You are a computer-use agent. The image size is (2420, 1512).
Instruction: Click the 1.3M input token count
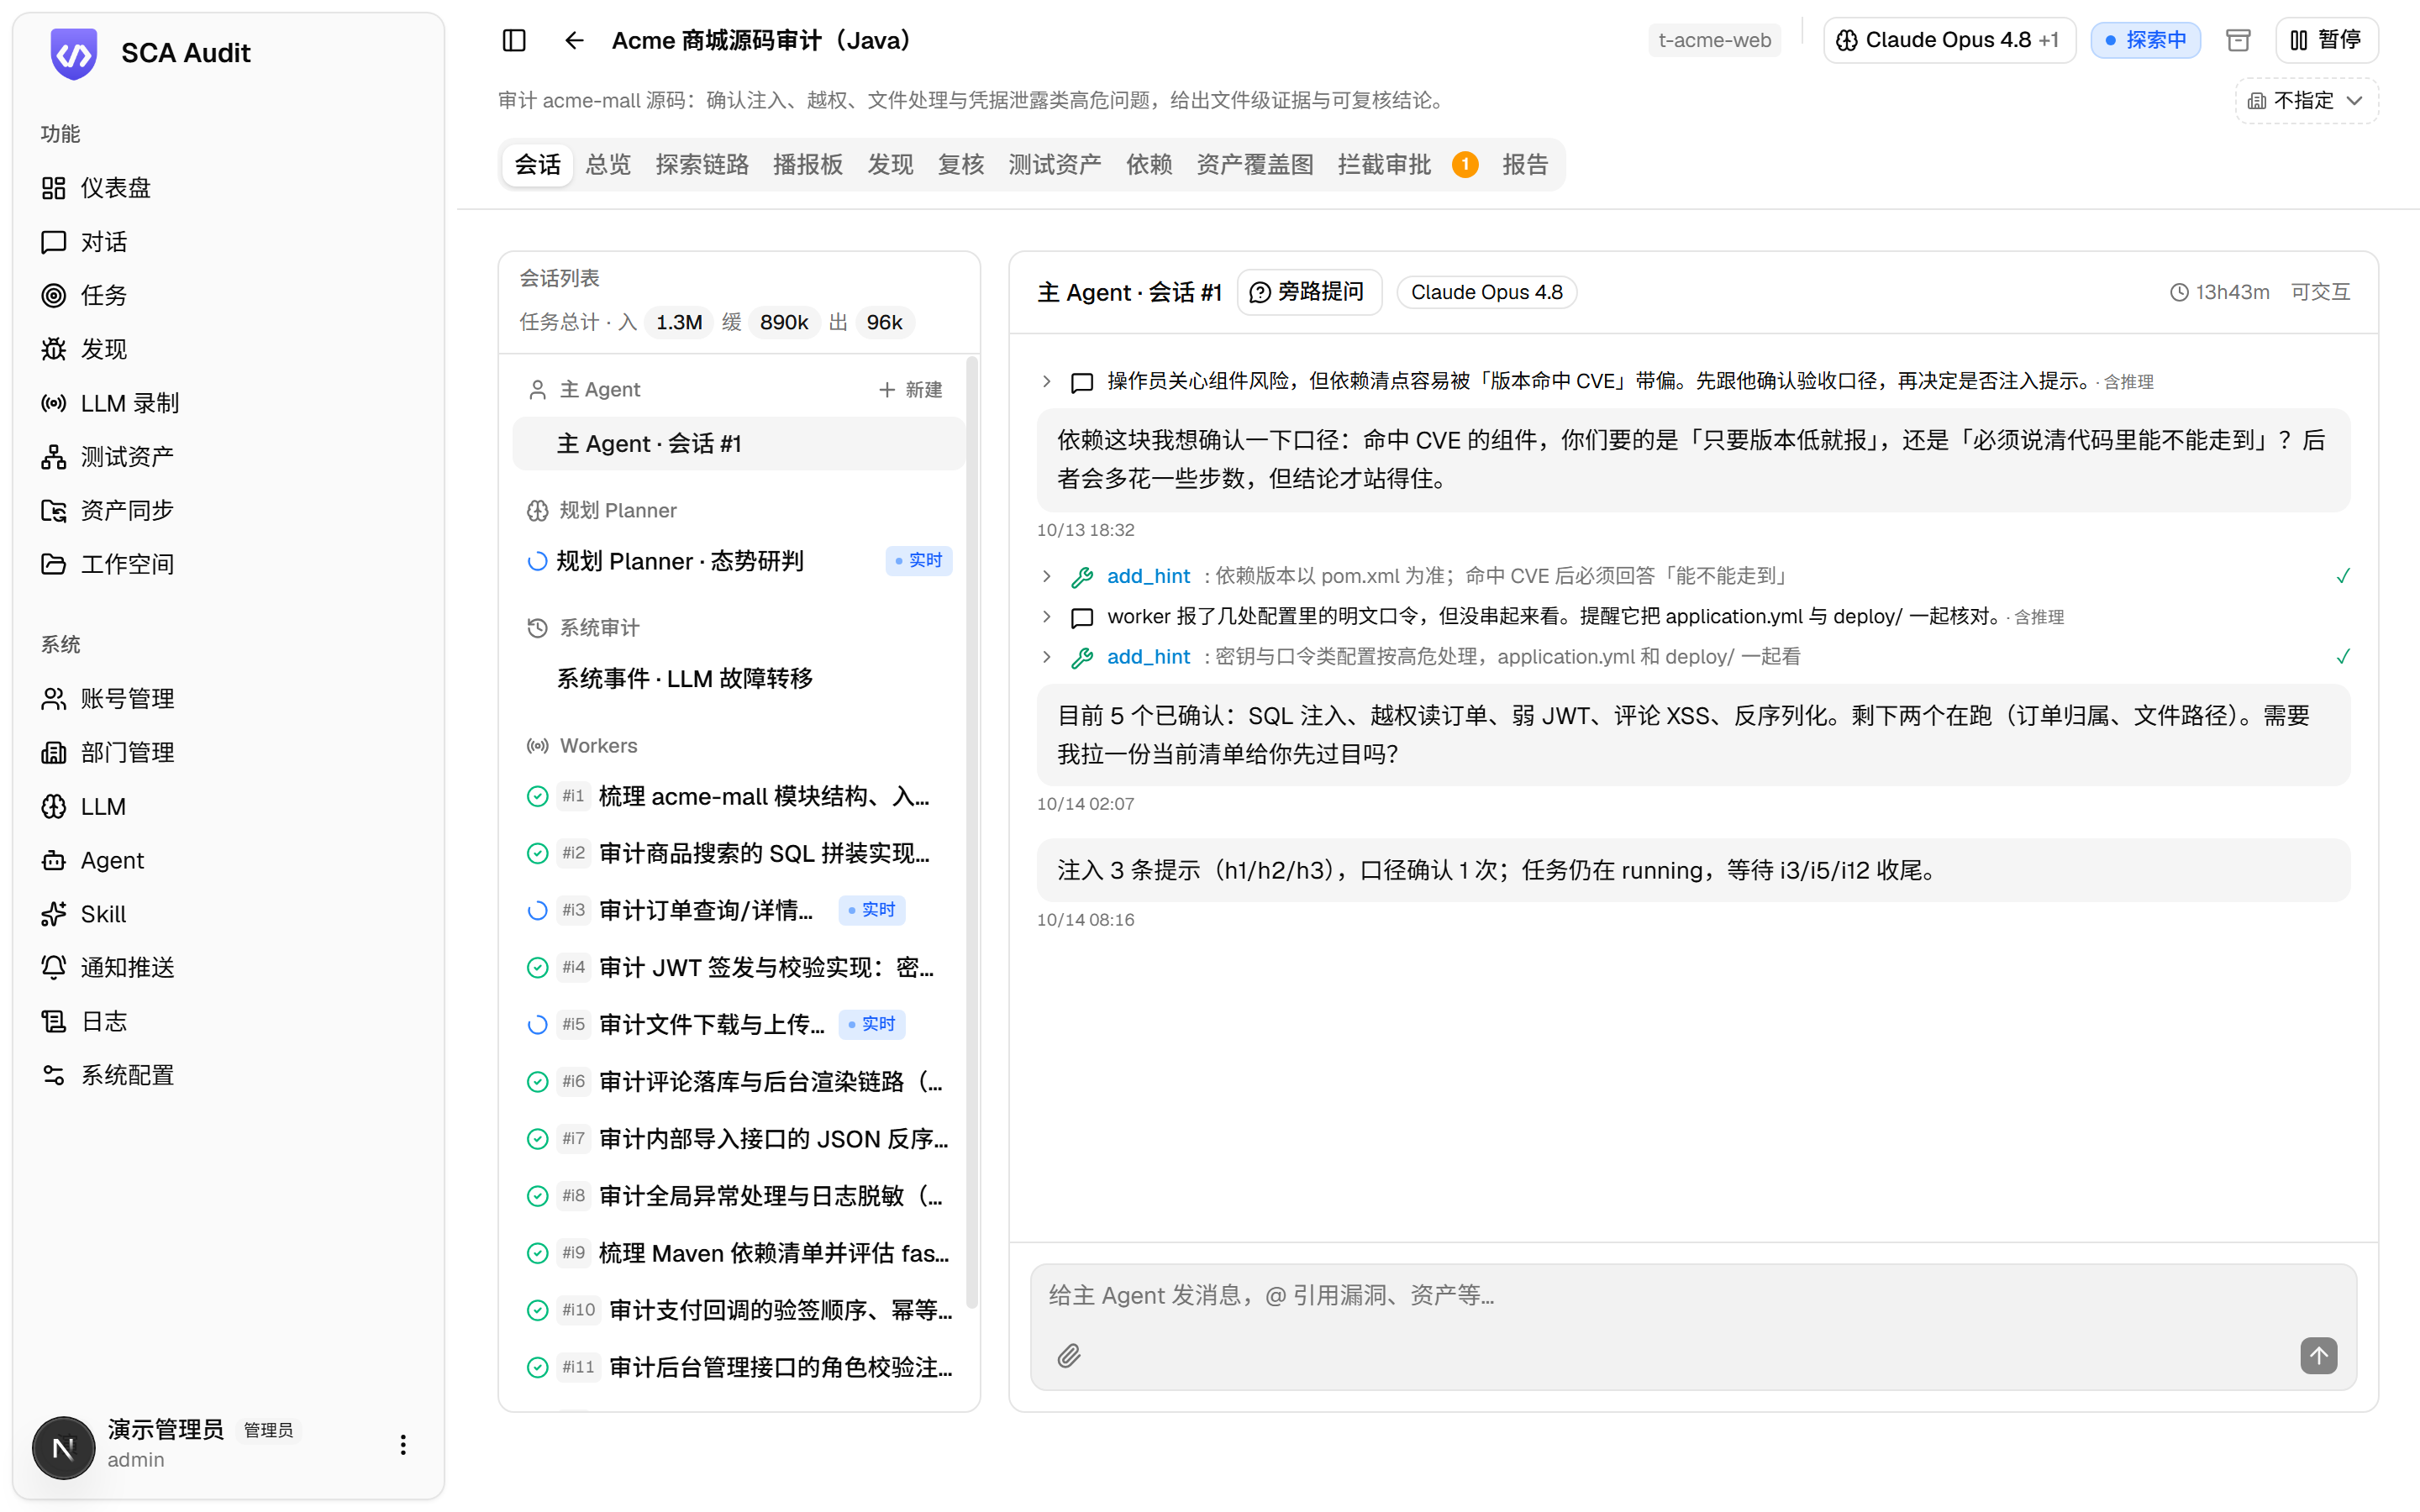click(x=678, y=322)
